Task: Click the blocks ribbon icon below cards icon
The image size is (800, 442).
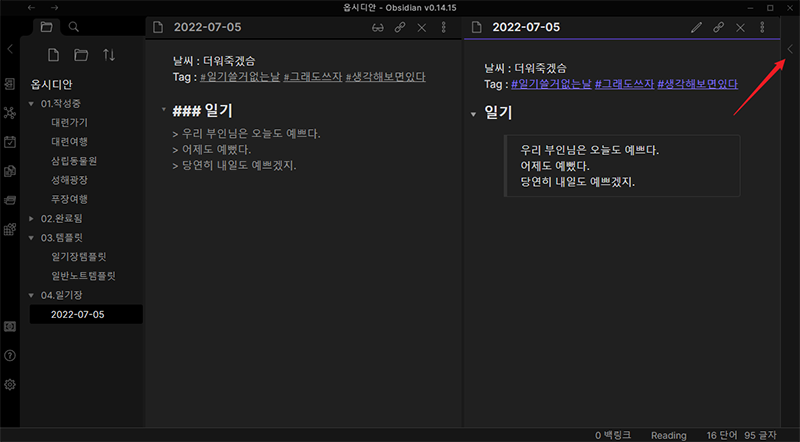Action: coord(10,229)
